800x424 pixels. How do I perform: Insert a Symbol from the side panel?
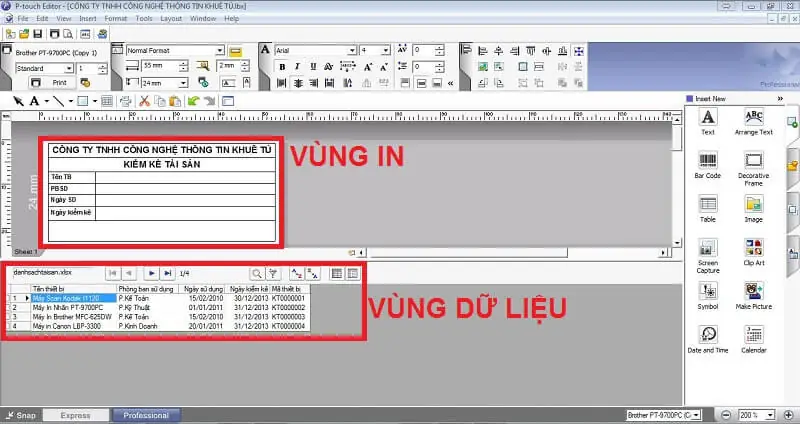(x=708, y=296)
